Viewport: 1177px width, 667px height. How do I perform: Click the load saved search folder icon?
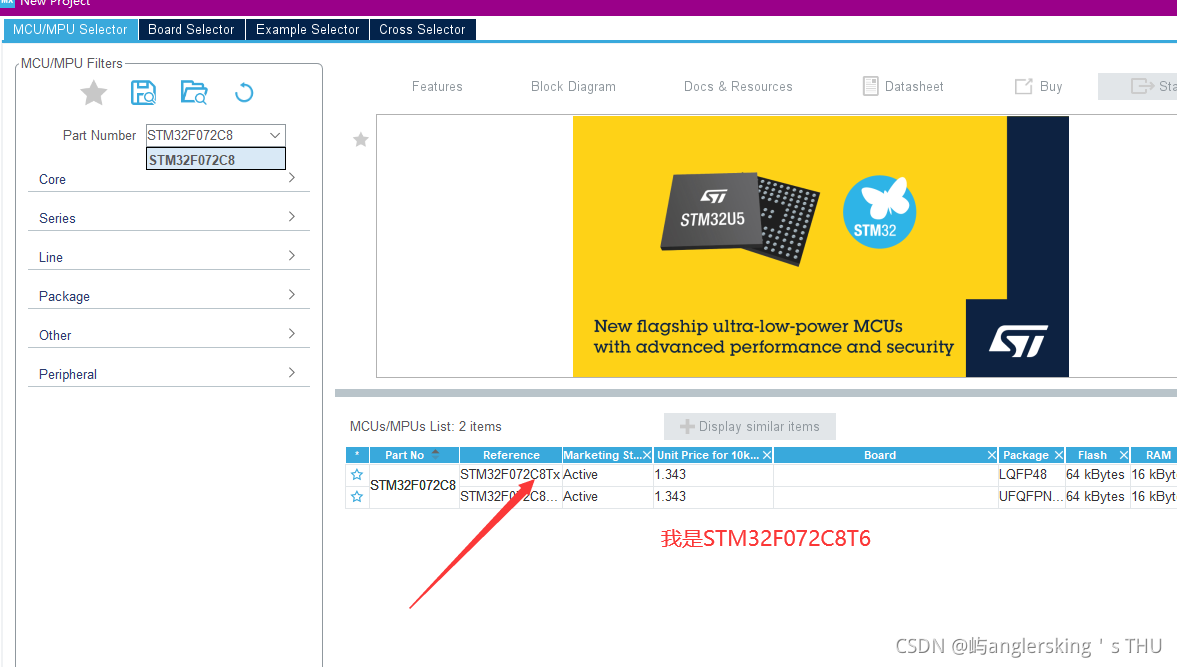194,93
